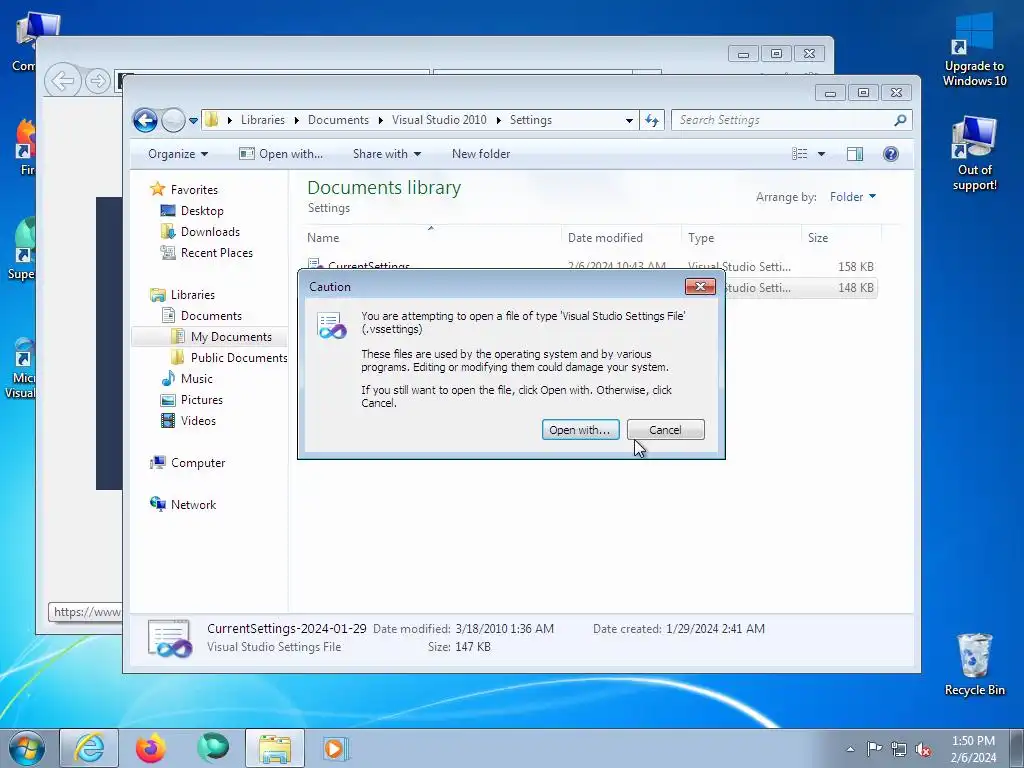
Task: Open the Organize menu
Action: [x=178, y=154]
